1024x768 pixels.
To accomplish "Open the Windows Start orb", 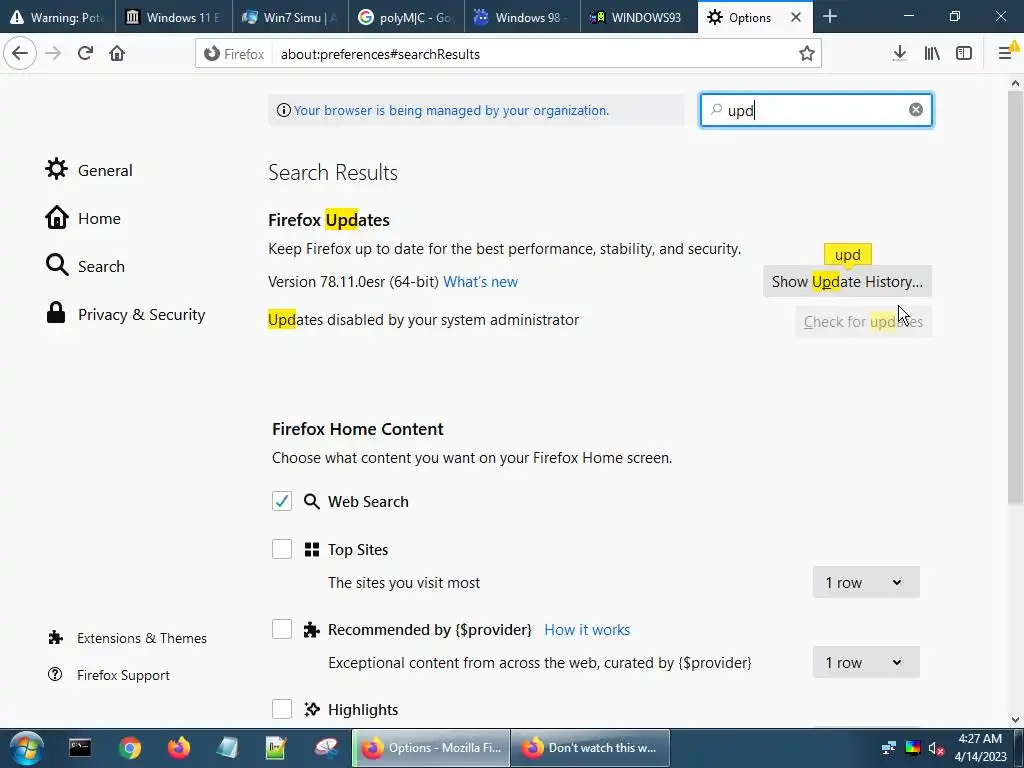I will coord(26,748).
